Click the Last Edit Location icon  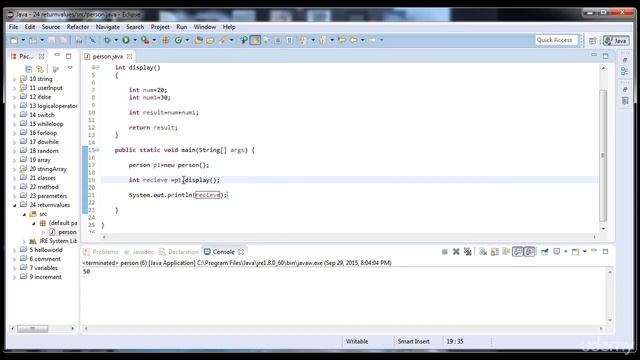coord(342,40)
